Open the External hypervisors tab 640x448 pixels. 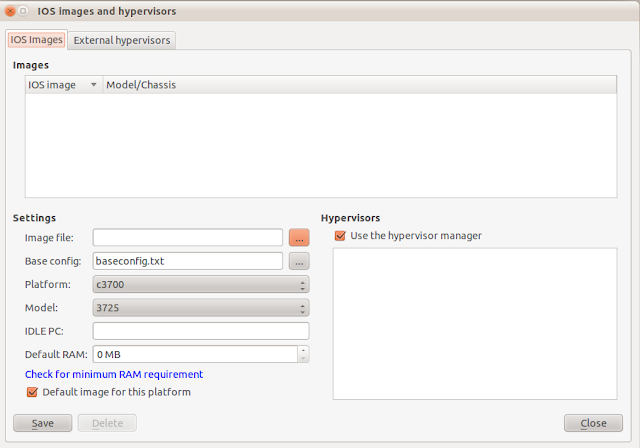[122, 40]
